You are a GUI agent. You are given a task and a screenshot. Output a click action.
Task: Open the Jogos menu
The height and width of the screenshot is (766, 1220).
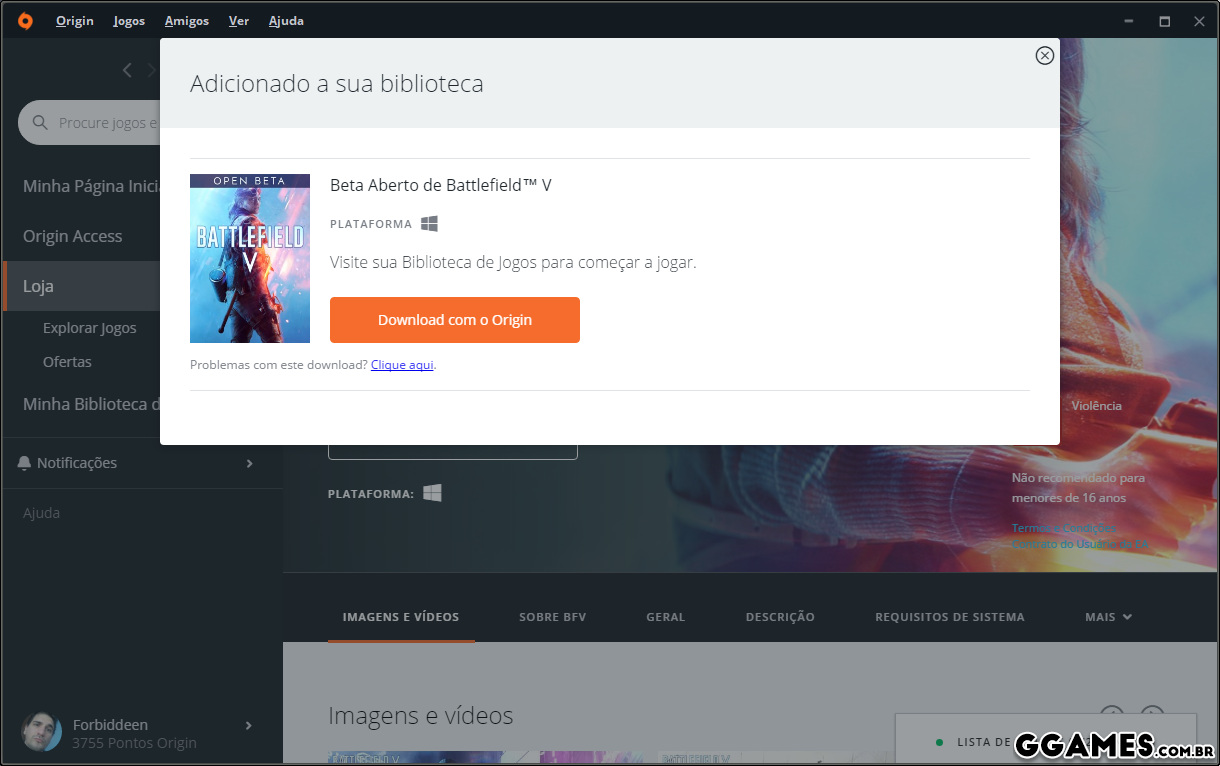[129, 21]
